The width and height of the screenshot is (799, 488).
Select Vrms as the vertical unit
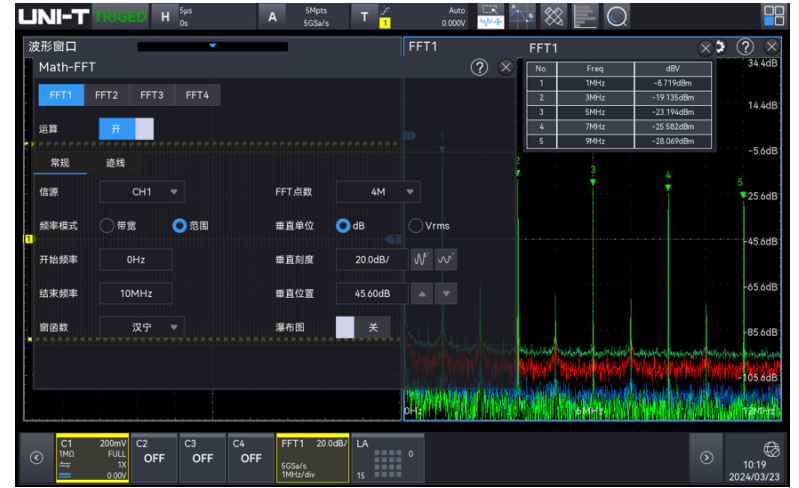point(416,226)
